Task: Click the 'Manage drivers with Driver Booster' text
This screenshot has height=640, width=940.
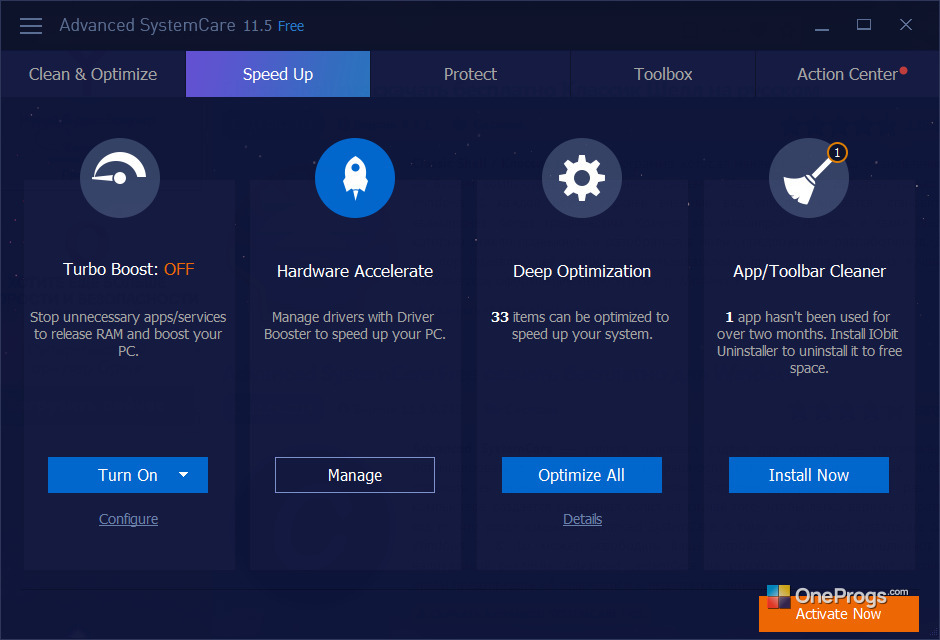Action: (355, 325)
